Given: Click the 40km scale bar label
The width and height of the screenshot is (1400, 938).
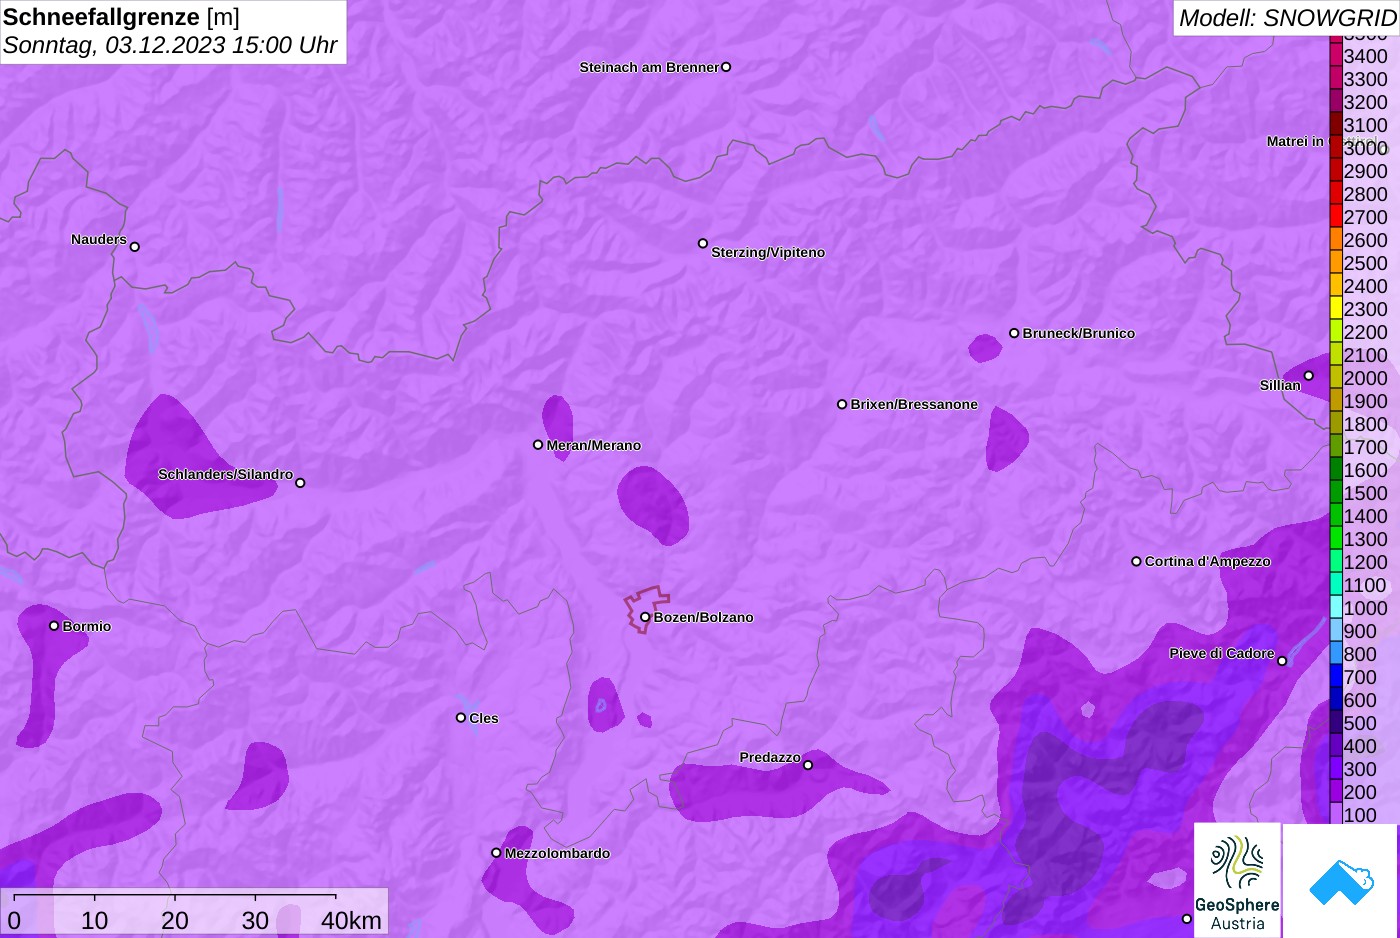Looking at the screenshot, I should [351, 921].
